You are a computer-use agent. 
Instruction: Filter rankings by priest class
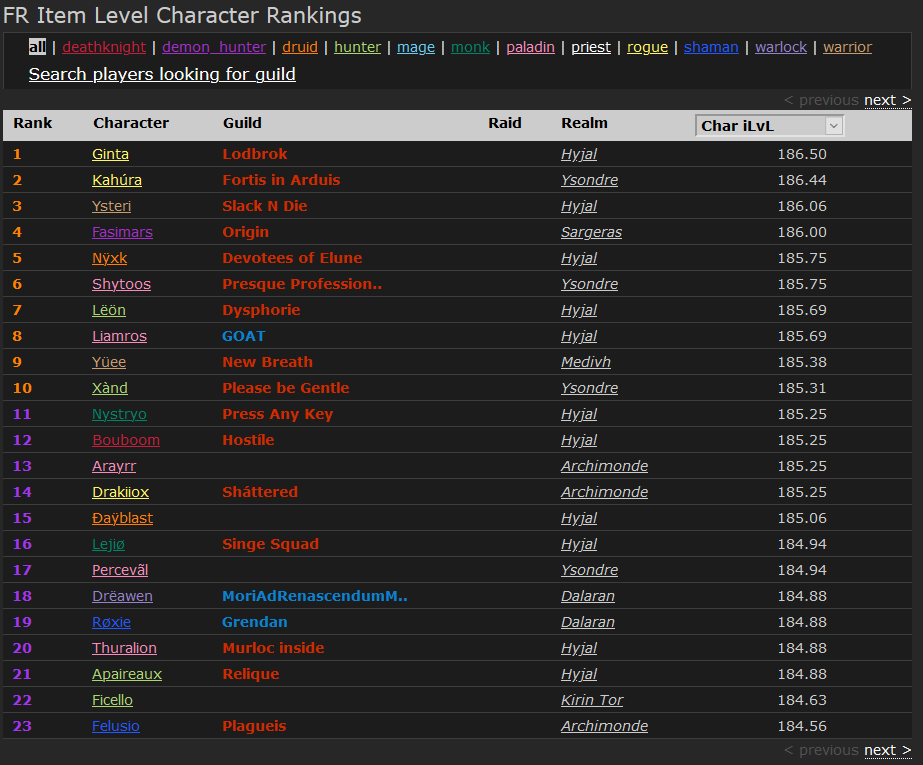pyautogui.click(x=591, y=47)
